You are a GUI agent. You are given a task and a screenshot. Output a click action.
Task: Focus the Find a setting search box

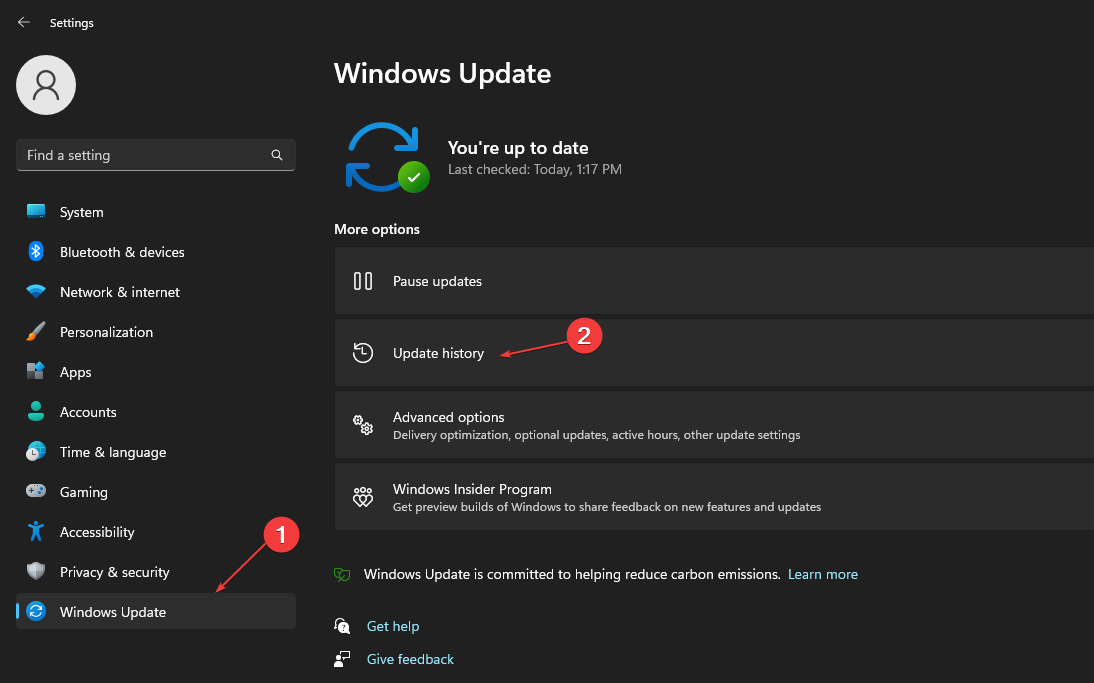point(156,155)
